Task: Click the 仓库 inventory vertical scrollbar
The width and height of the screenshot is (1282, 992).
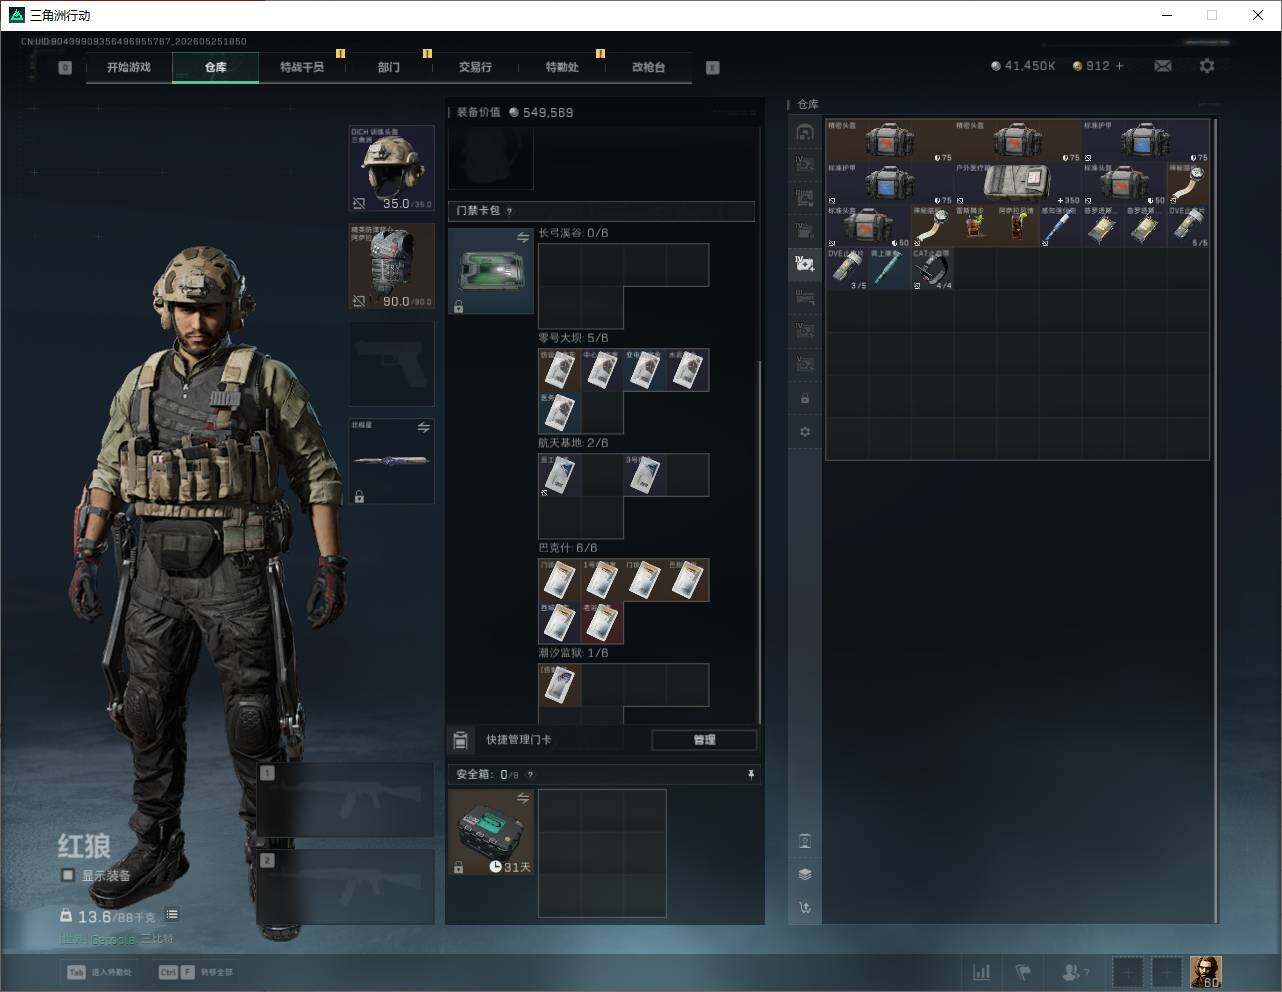Action: [x=1216, y=520]
